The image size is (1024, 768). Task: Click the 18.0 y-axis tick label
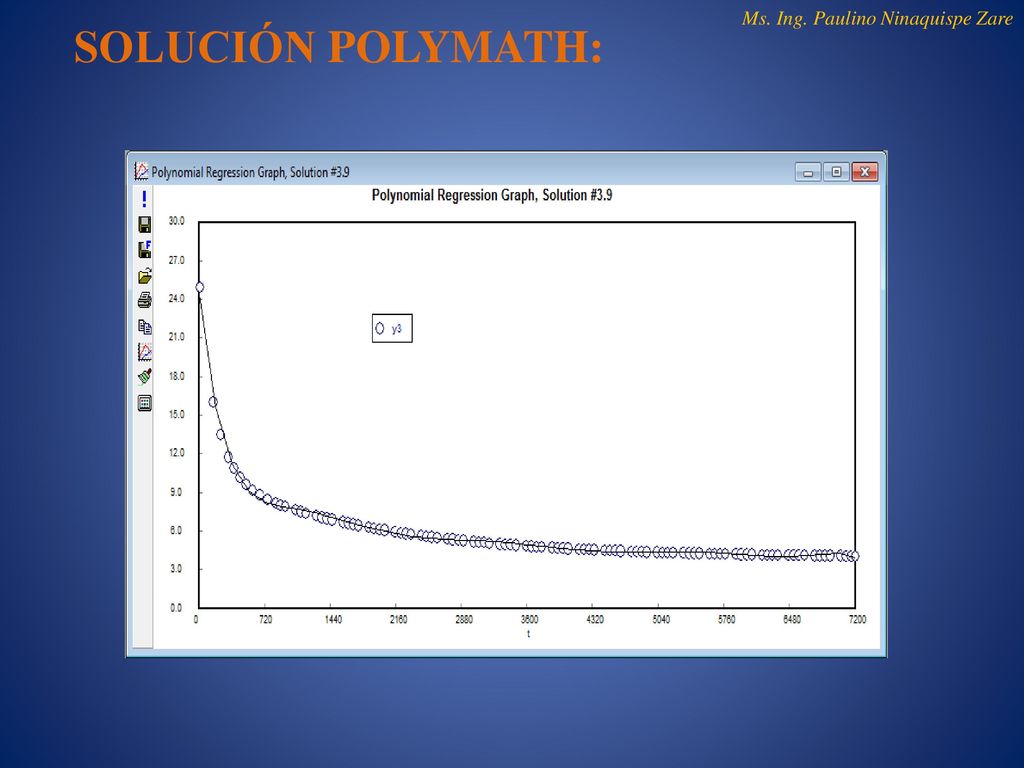click(177, 376)
